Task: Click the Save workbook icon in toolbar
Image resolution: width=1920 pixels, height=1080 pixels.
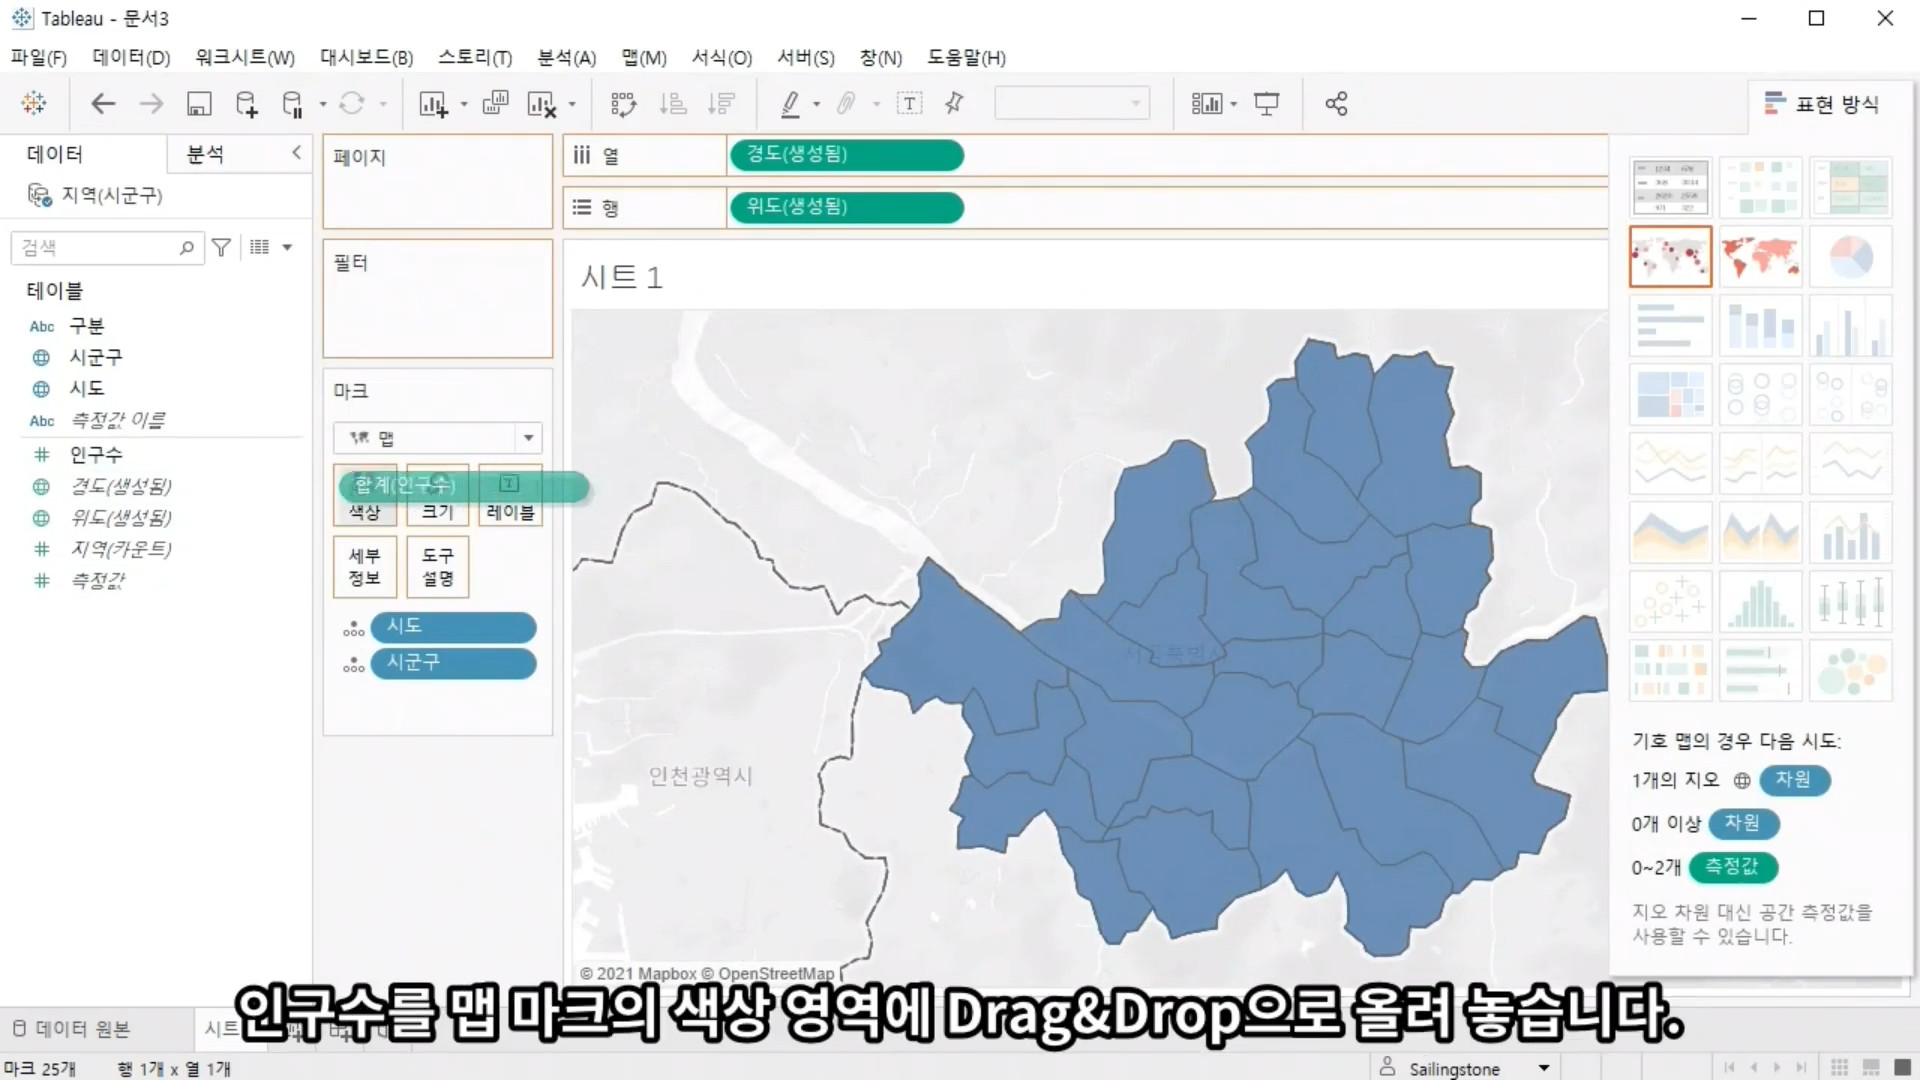Action: [199, 104]
